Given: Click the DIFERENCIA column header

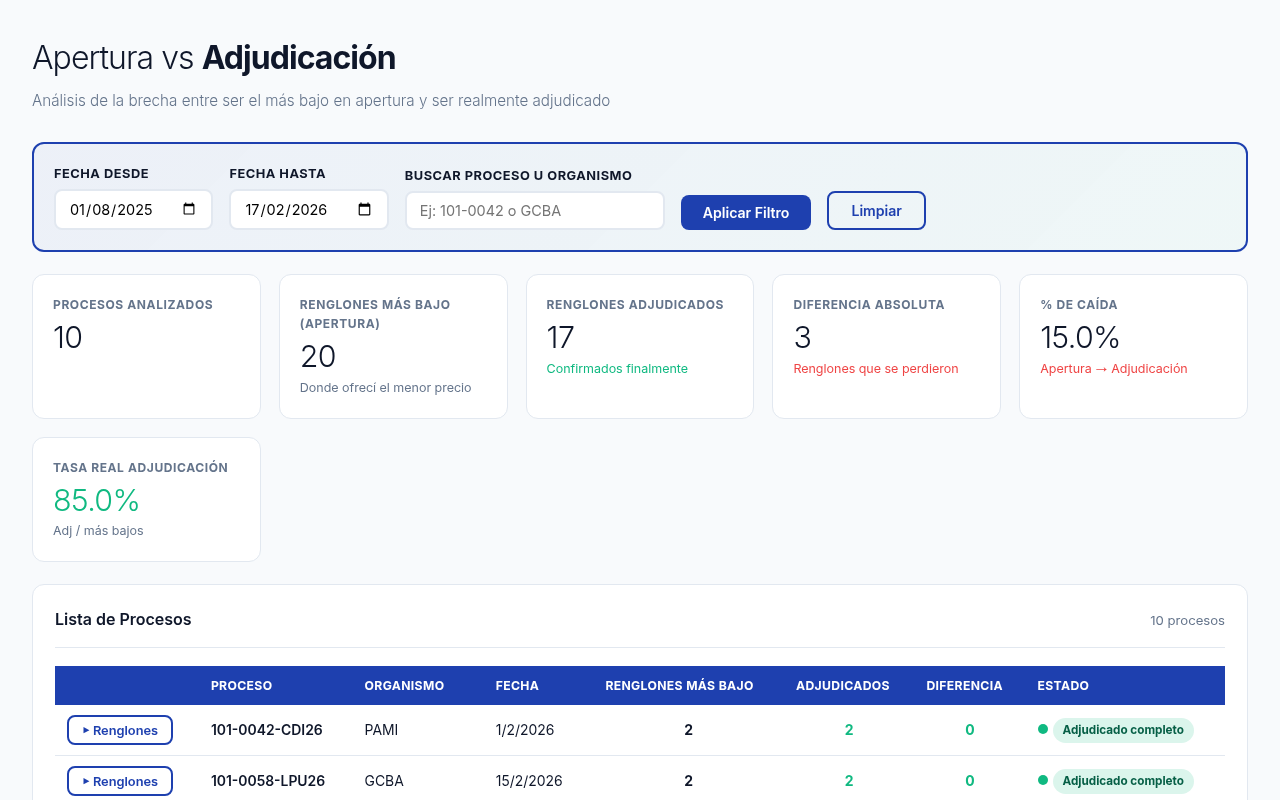Looking at the screenshot, I should tap(964, 685).
